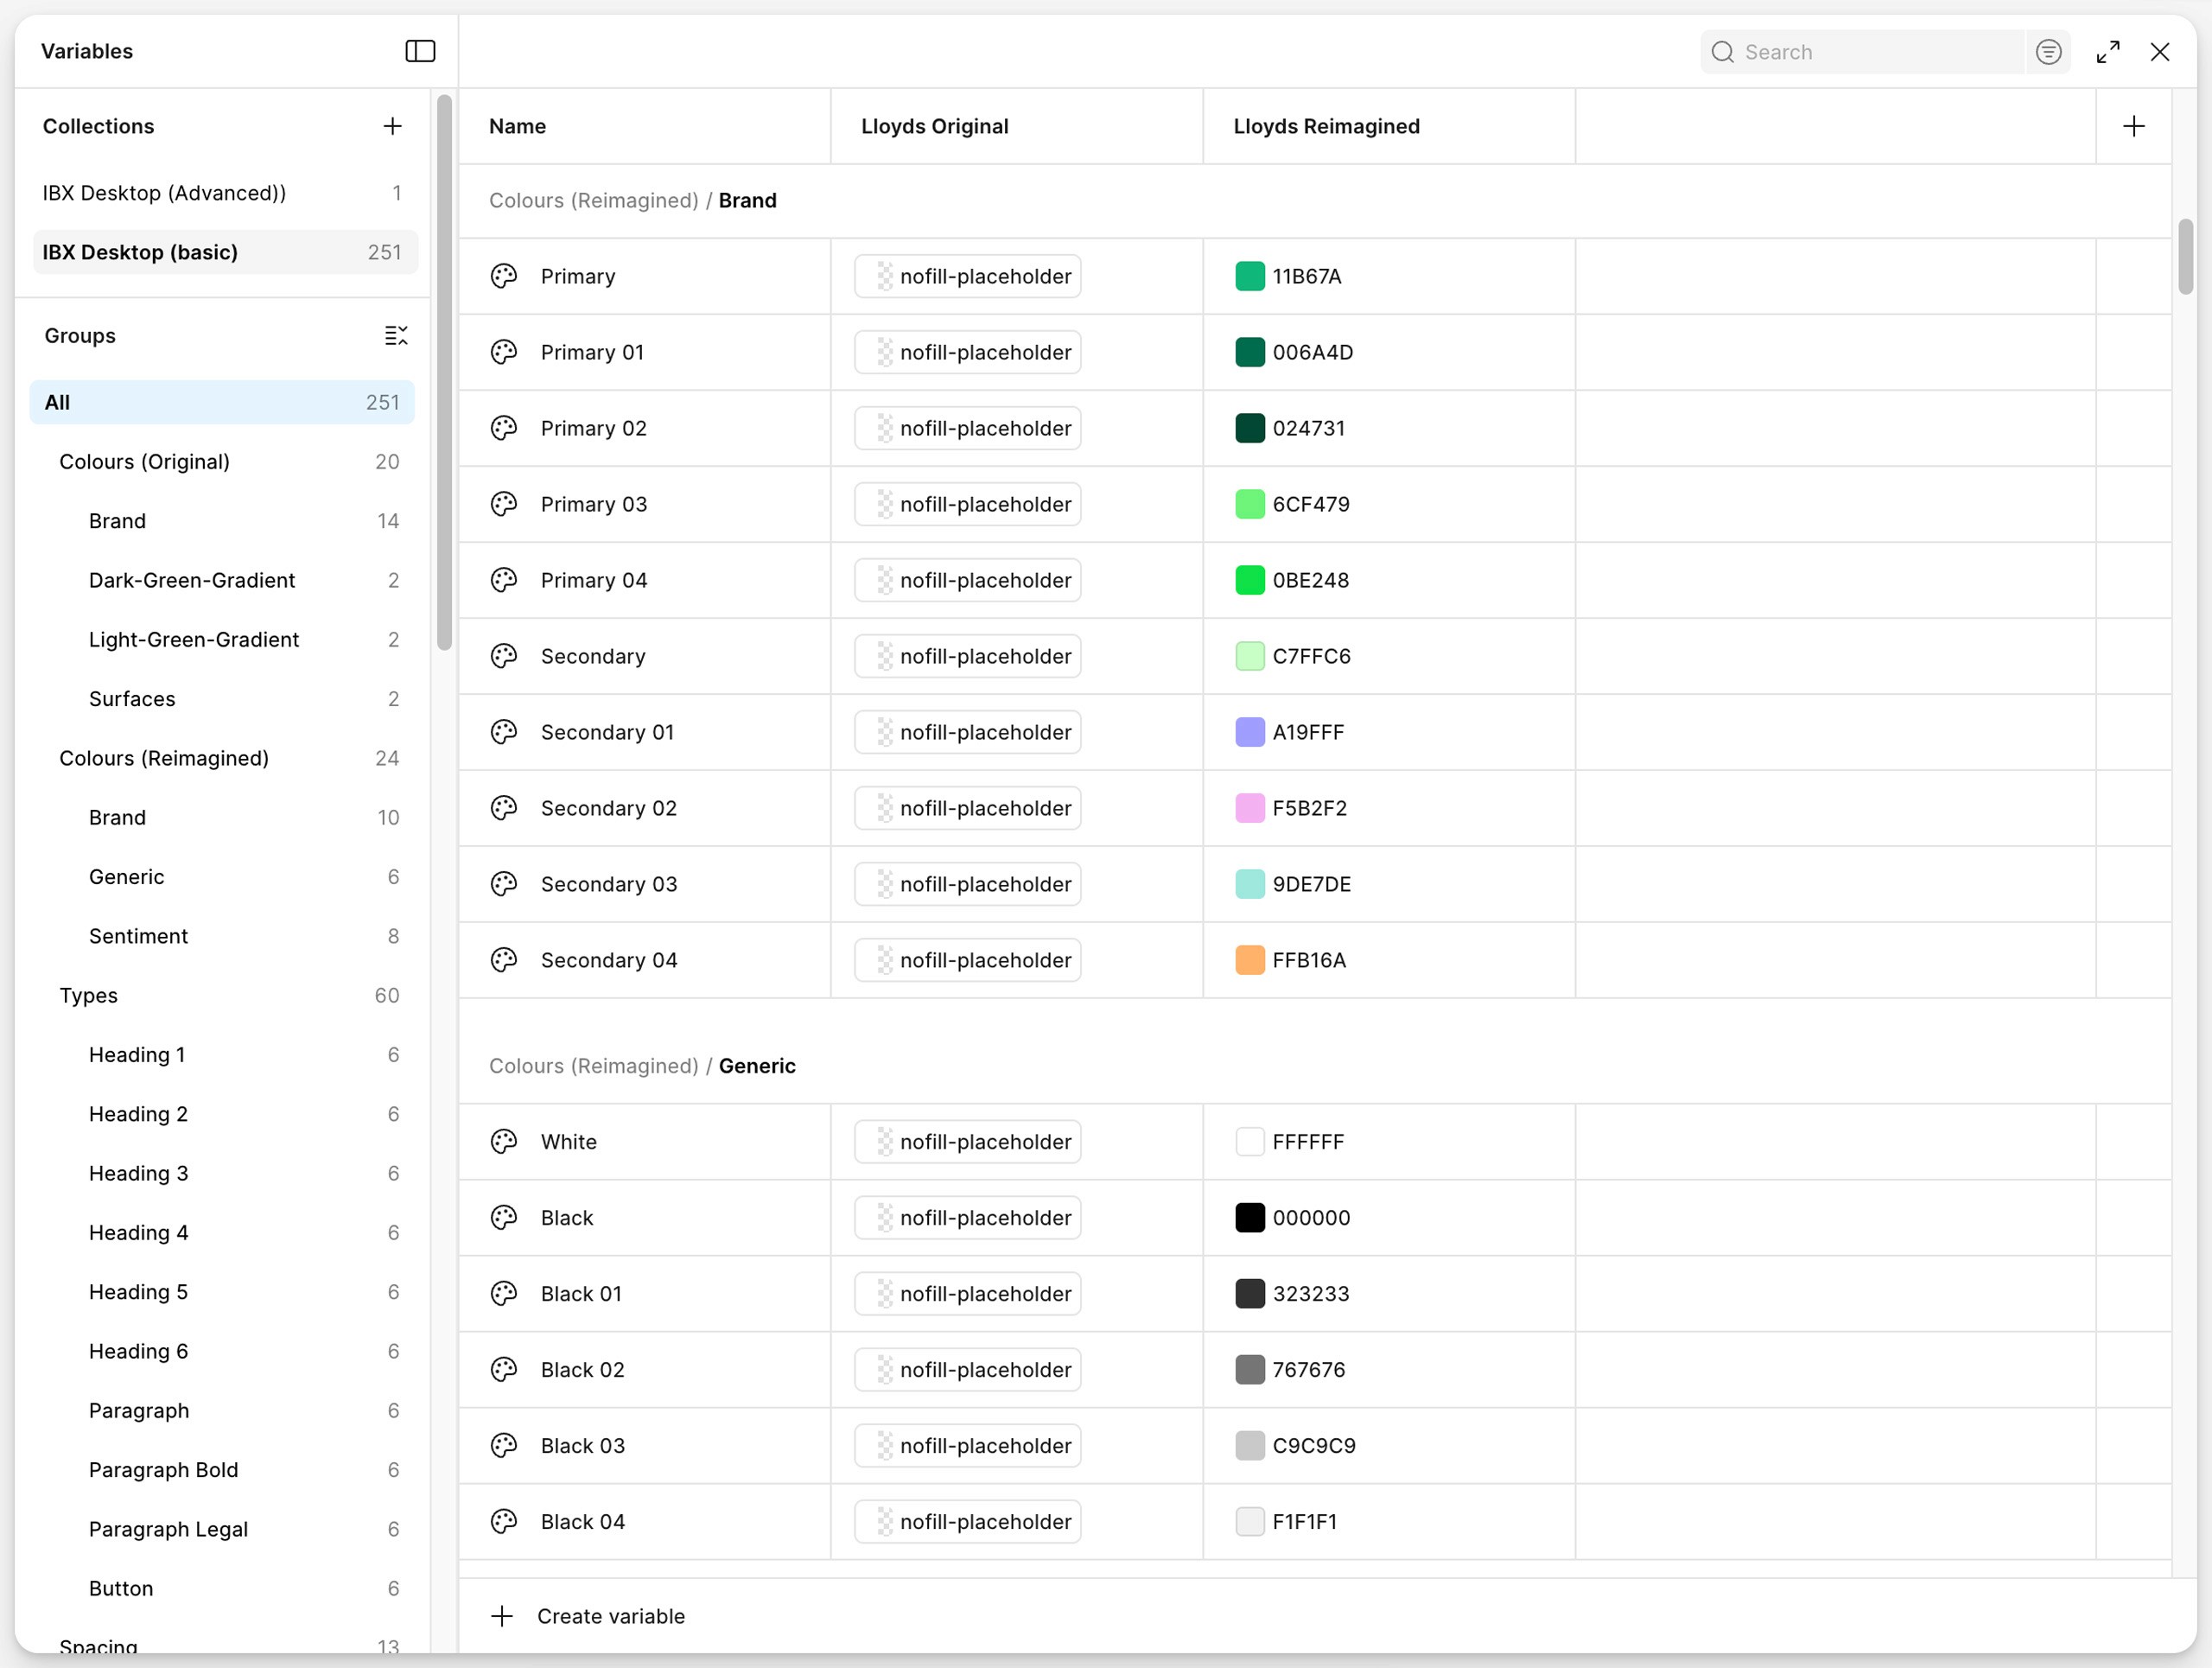Select the Colours (Reimagined) group
The width and height of the screenshot is (2212, 1668).
164,758
